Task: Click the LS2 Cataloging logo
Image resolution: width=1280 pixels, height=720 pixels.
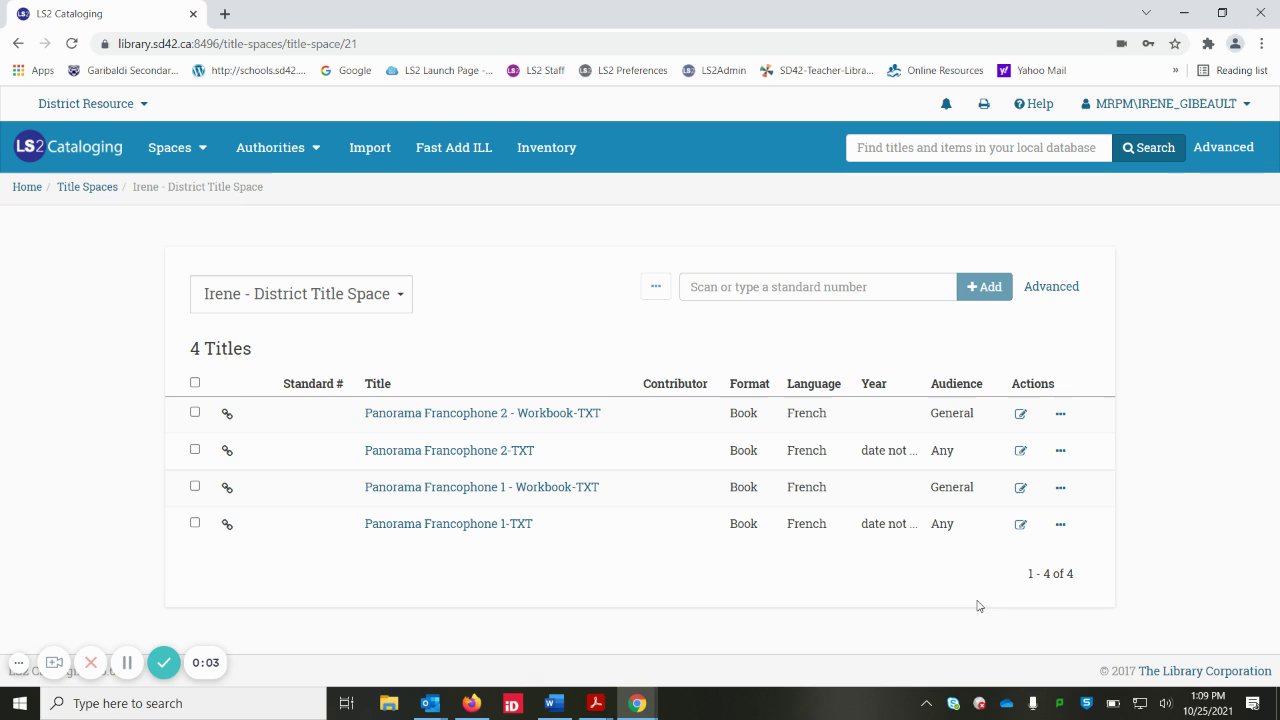Action: point(68,147)
